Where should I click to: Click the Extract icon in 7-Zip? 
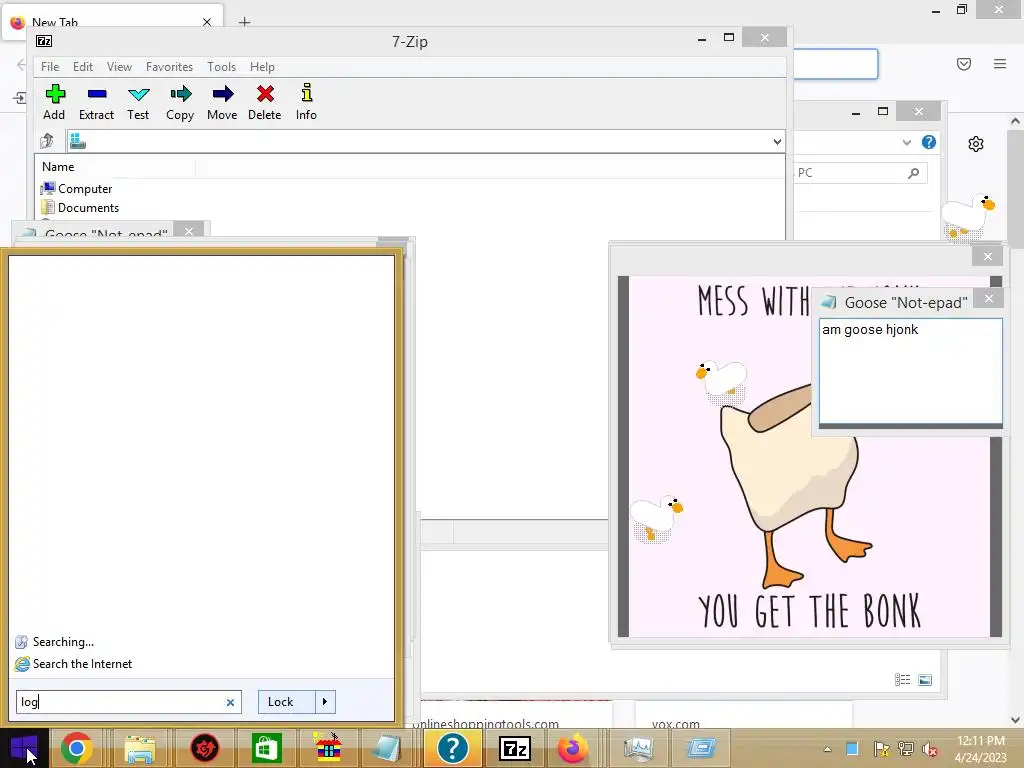click(x=96, y=101)
